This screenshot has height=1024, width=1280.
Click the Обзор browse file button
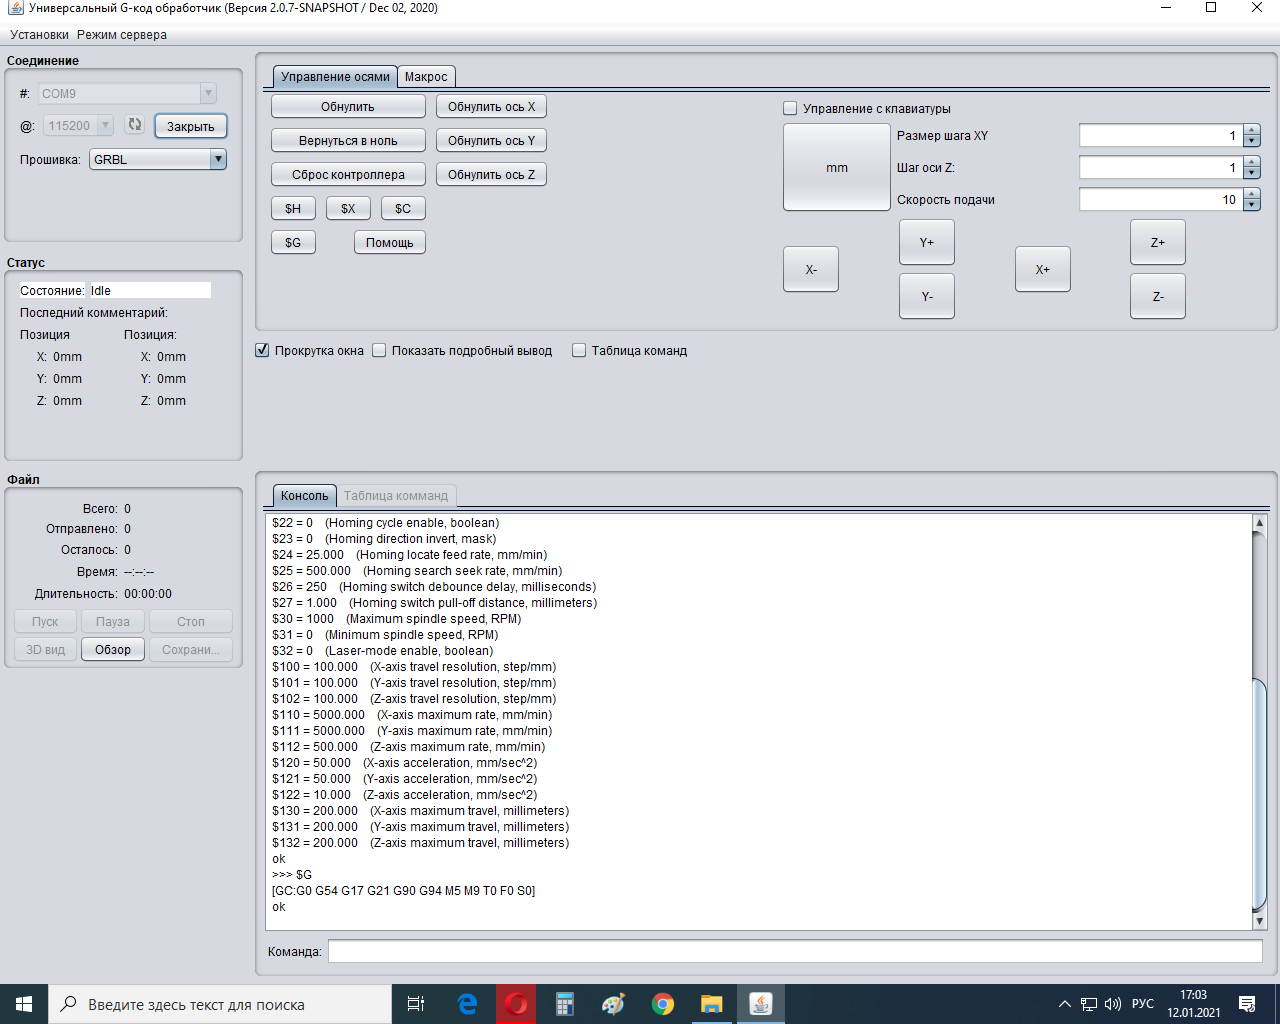[113, 650]
